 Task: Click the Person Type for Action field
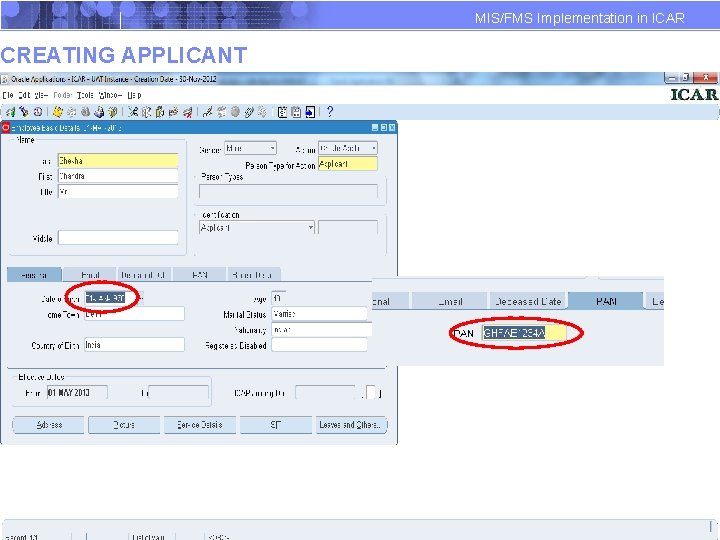348,164
